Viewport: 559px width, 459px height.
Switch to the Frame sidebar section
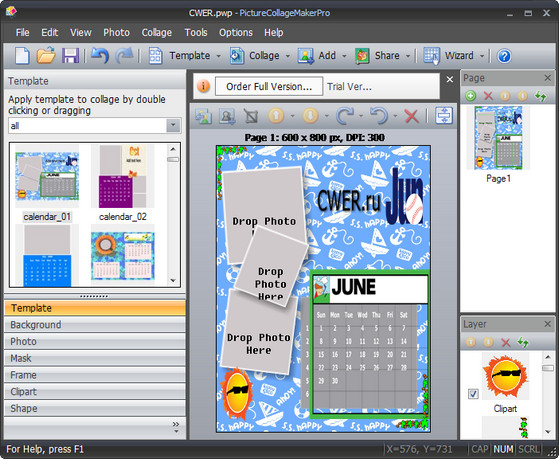[95, 375]
